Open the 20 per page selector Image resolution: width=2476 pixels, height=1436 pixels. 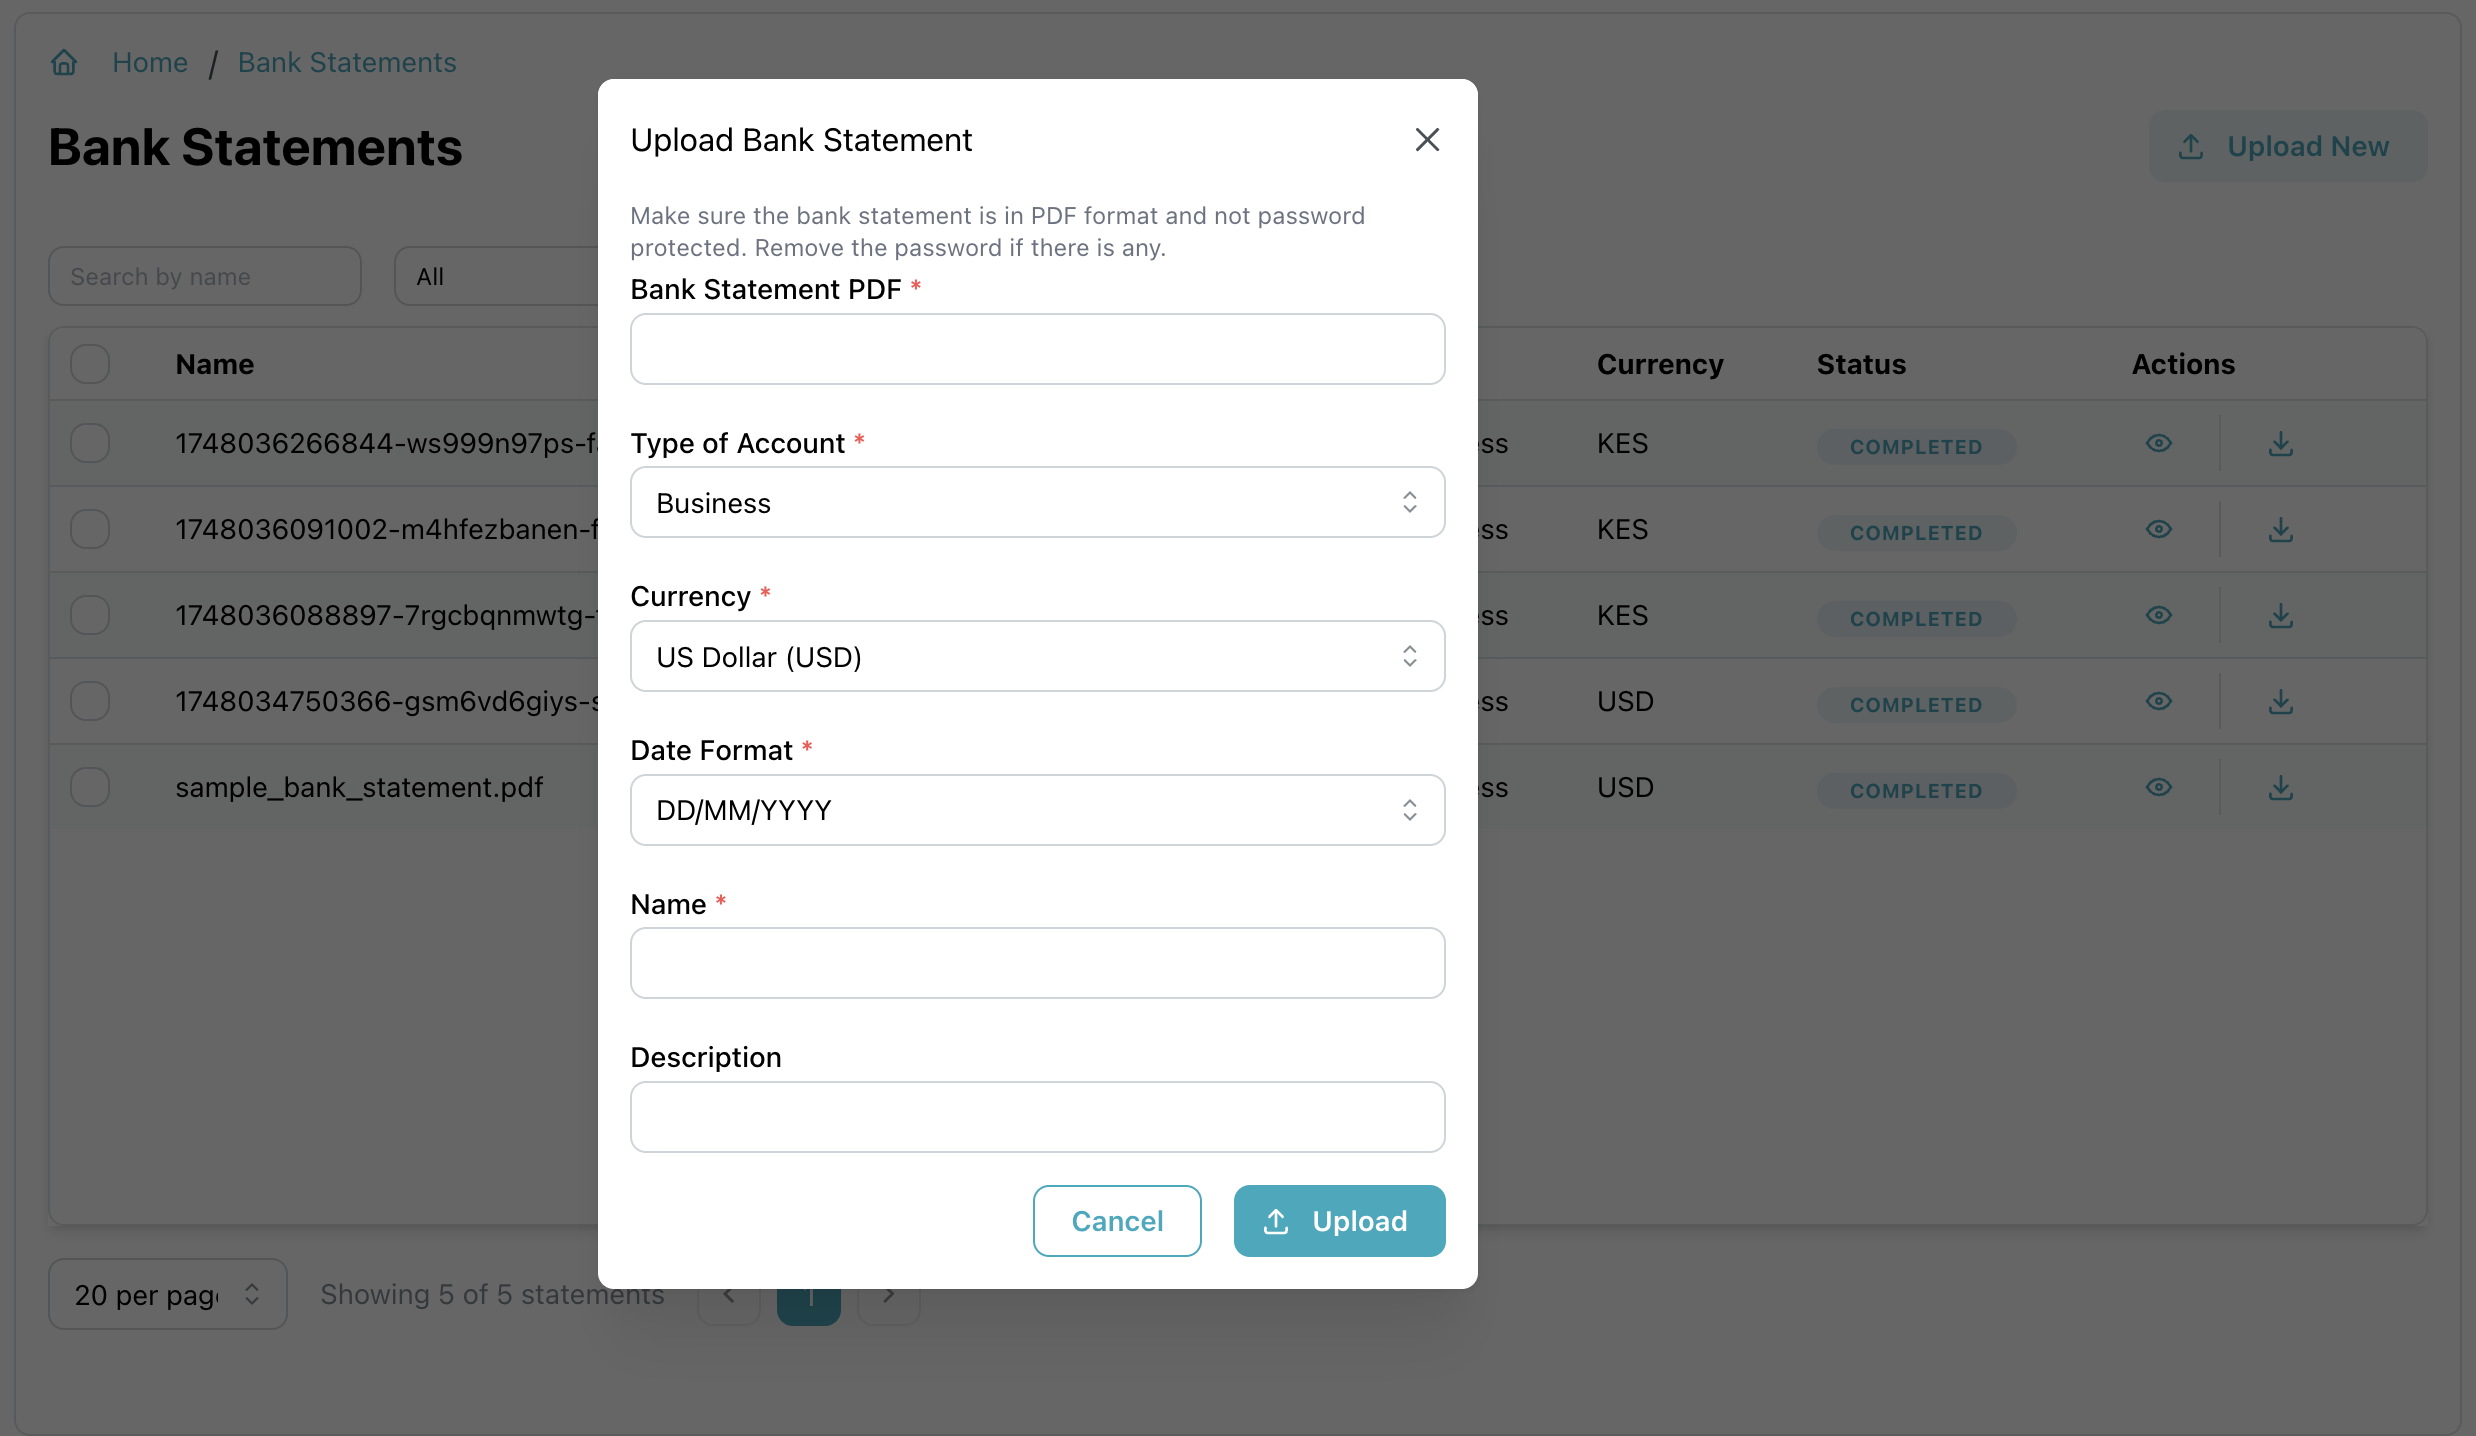click(166, 1293)
